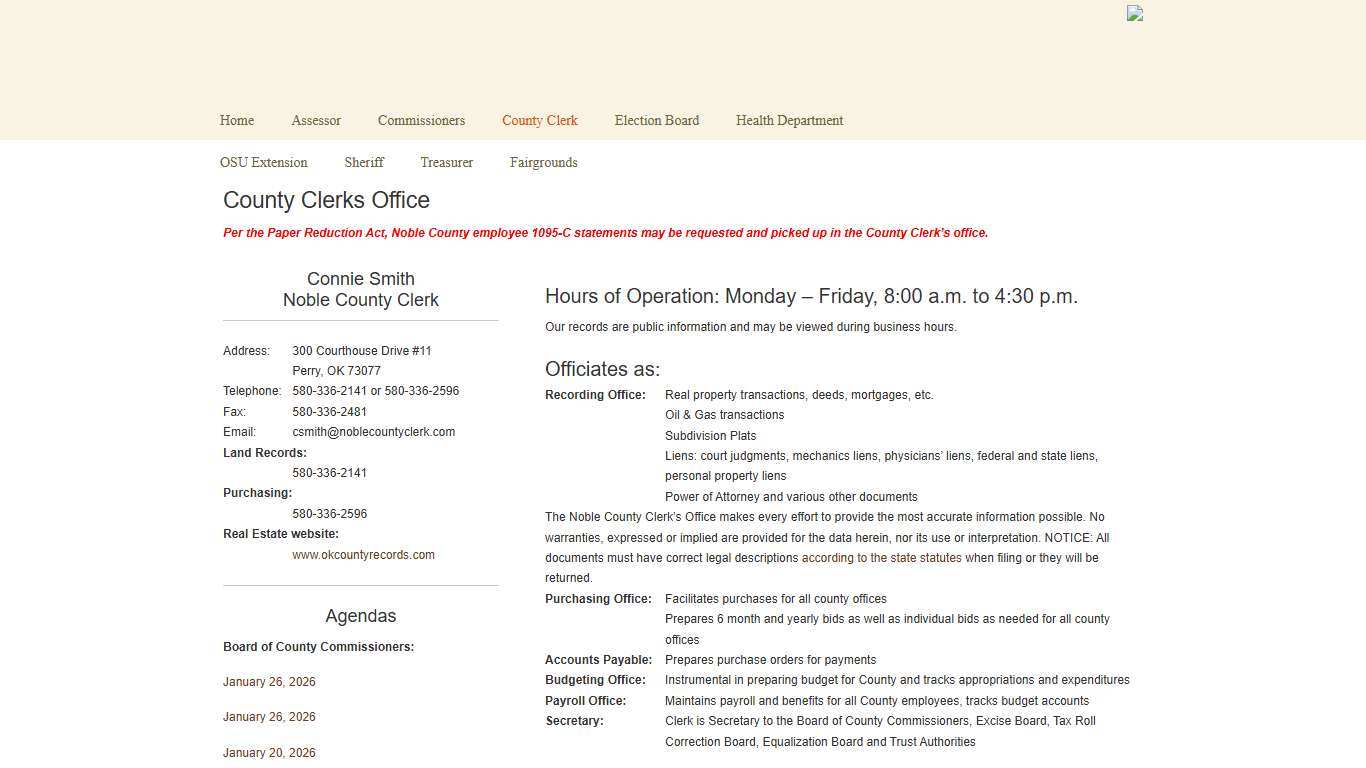The height and width of the screenshot is (768, 1366).
Task: Open the first January 26, 2026 agenda
Action: tap(269, 681)
